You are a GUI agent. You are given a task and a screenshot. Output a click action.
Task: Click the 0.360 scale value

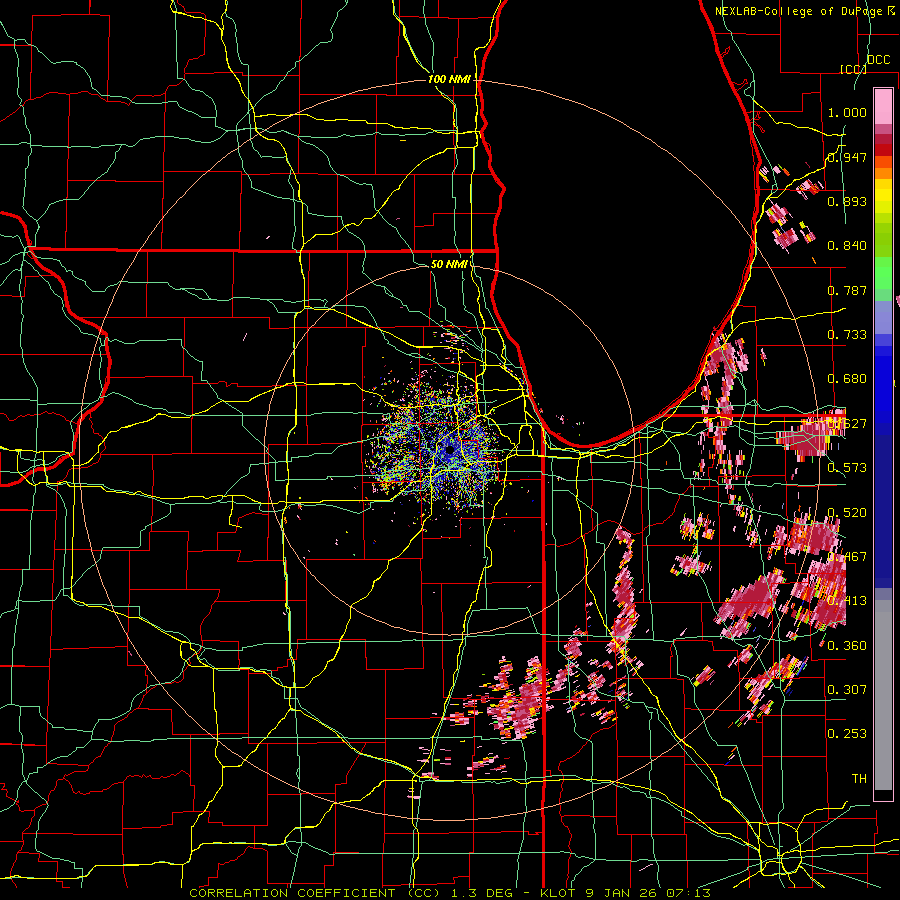847,646
